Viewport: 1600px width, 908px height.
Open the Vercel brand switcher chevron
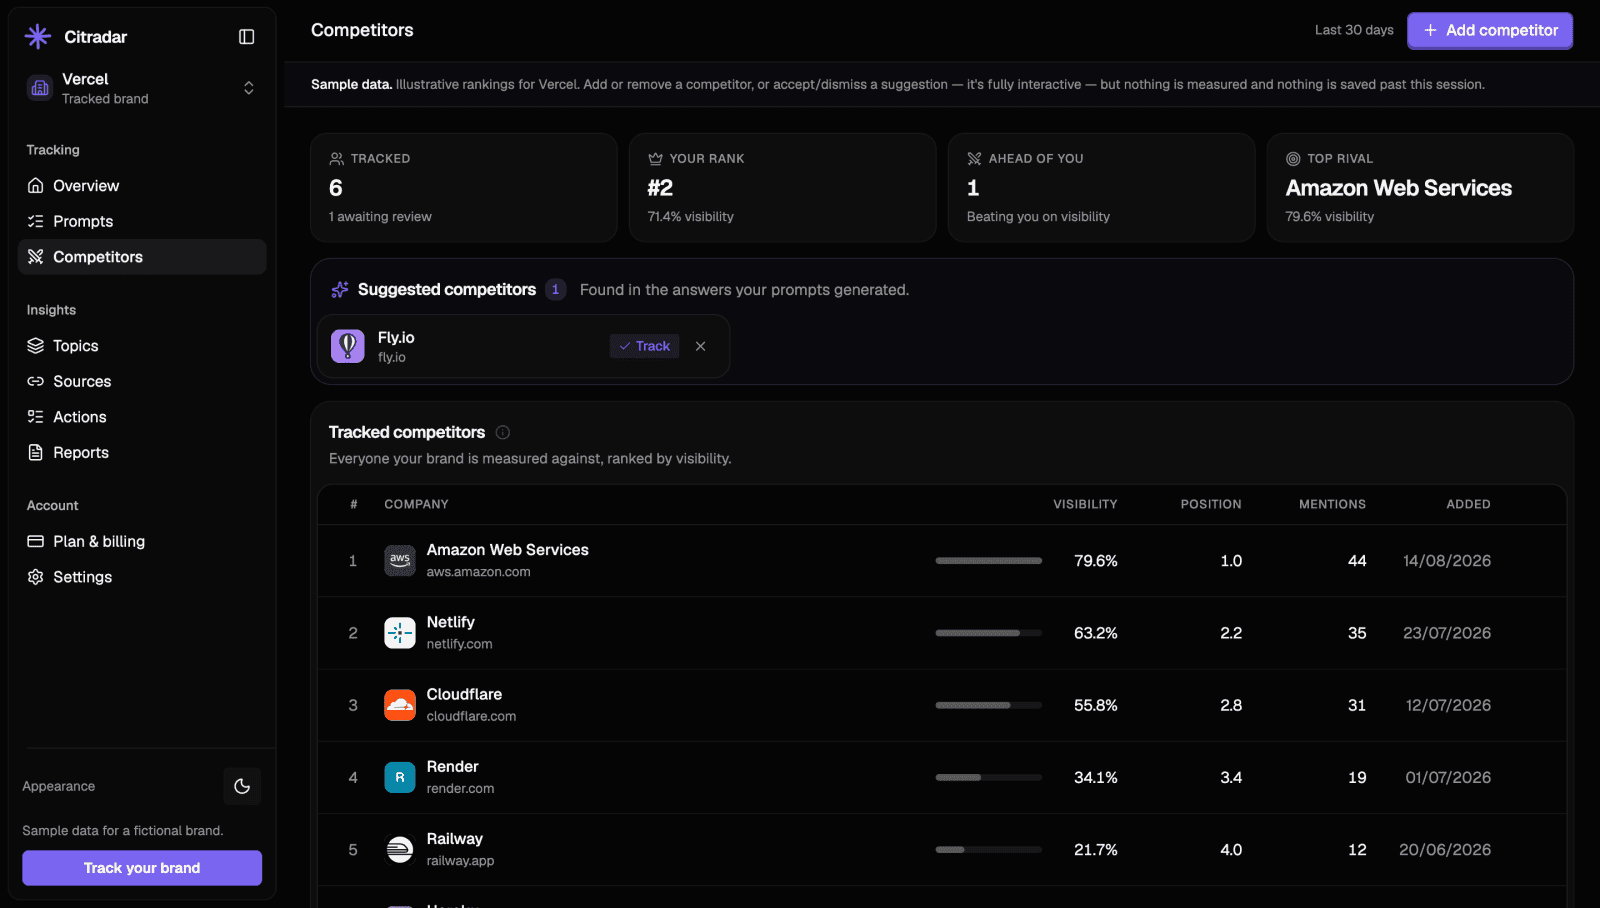tap(249, 88)
